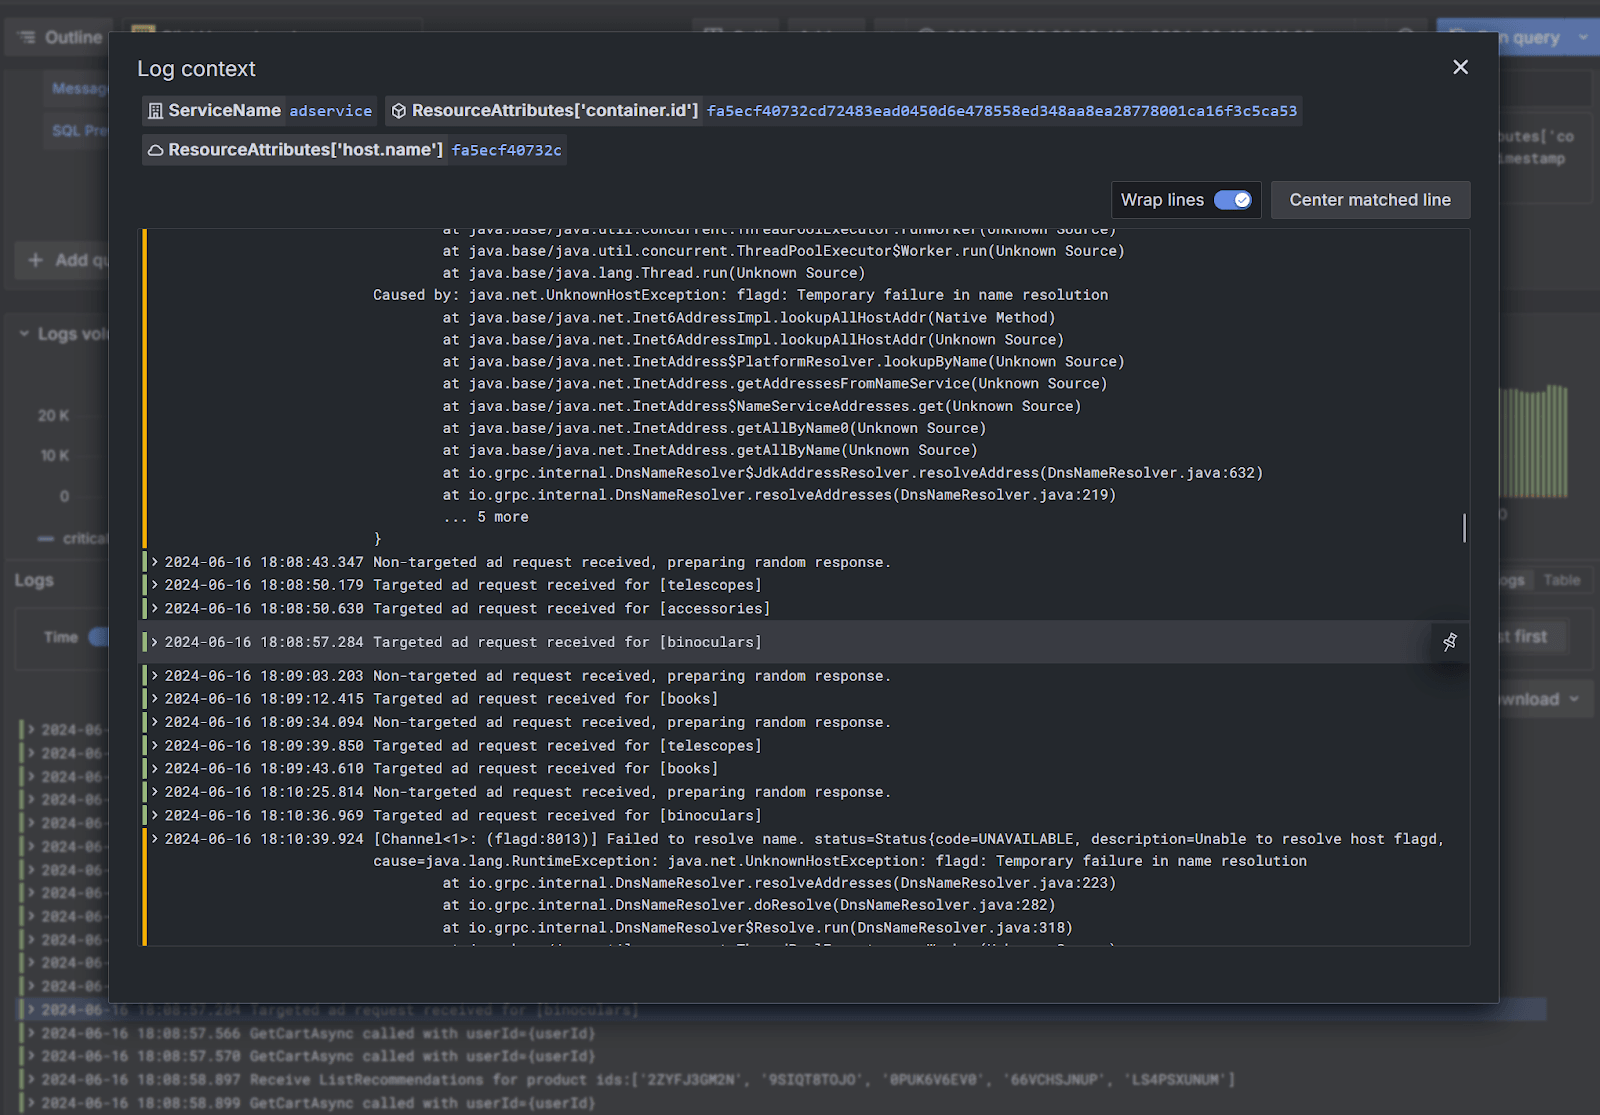Click the fa5ecf40732c host name value

(506, 150)
